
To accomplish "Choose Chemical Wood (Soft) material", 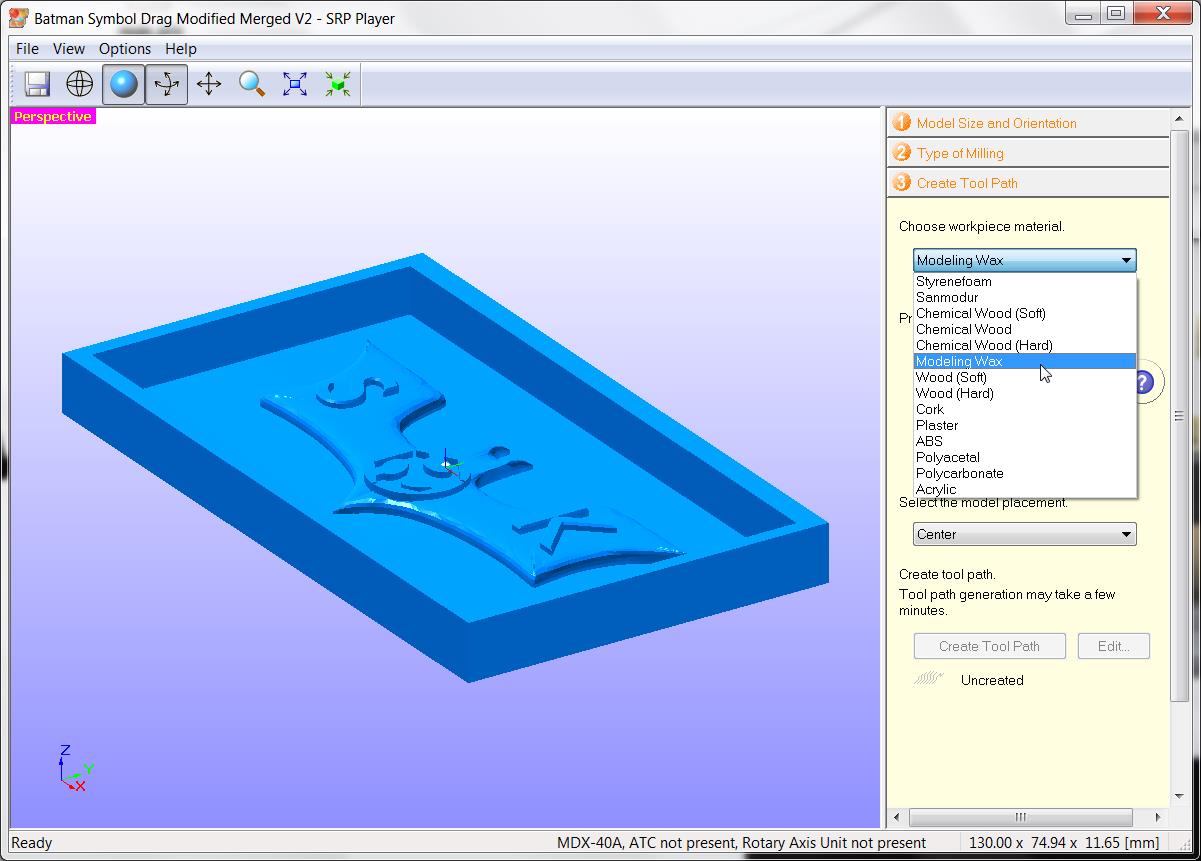I will tap(1025, 313).
